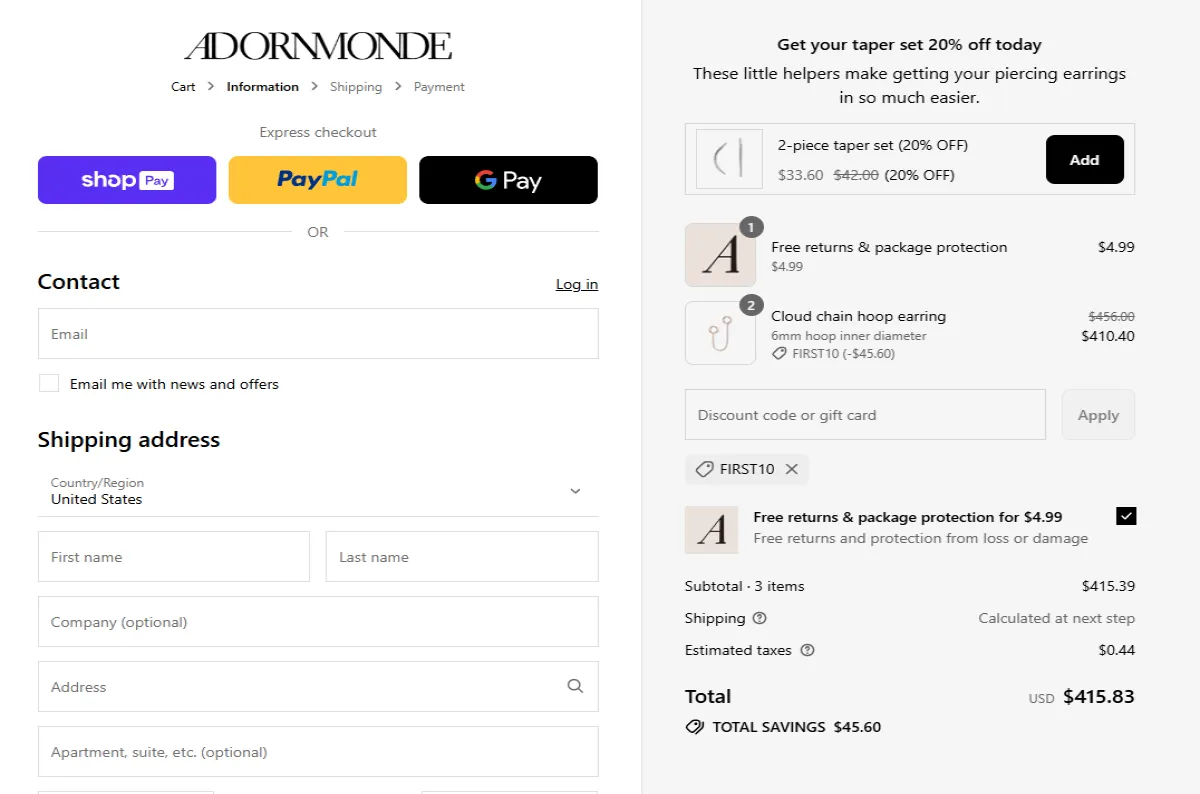The width and height of the screenshot is (1200, 794).
Task: Click the FIRST10 discount tag icon
Action: [703, 468]
